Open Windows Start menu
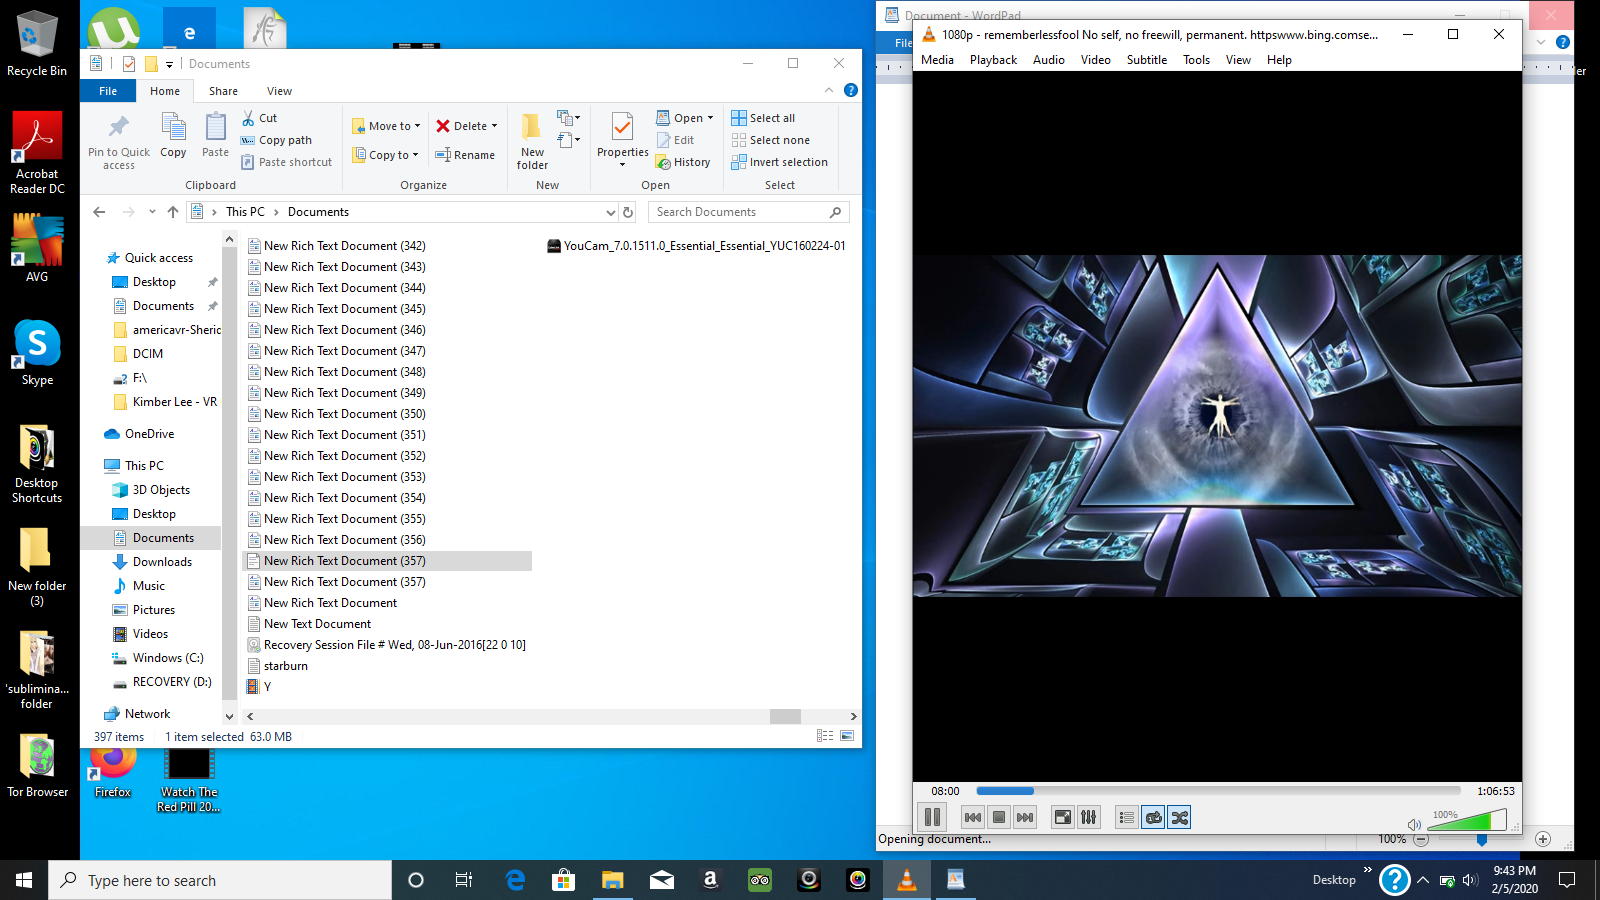 coord(24,880)
